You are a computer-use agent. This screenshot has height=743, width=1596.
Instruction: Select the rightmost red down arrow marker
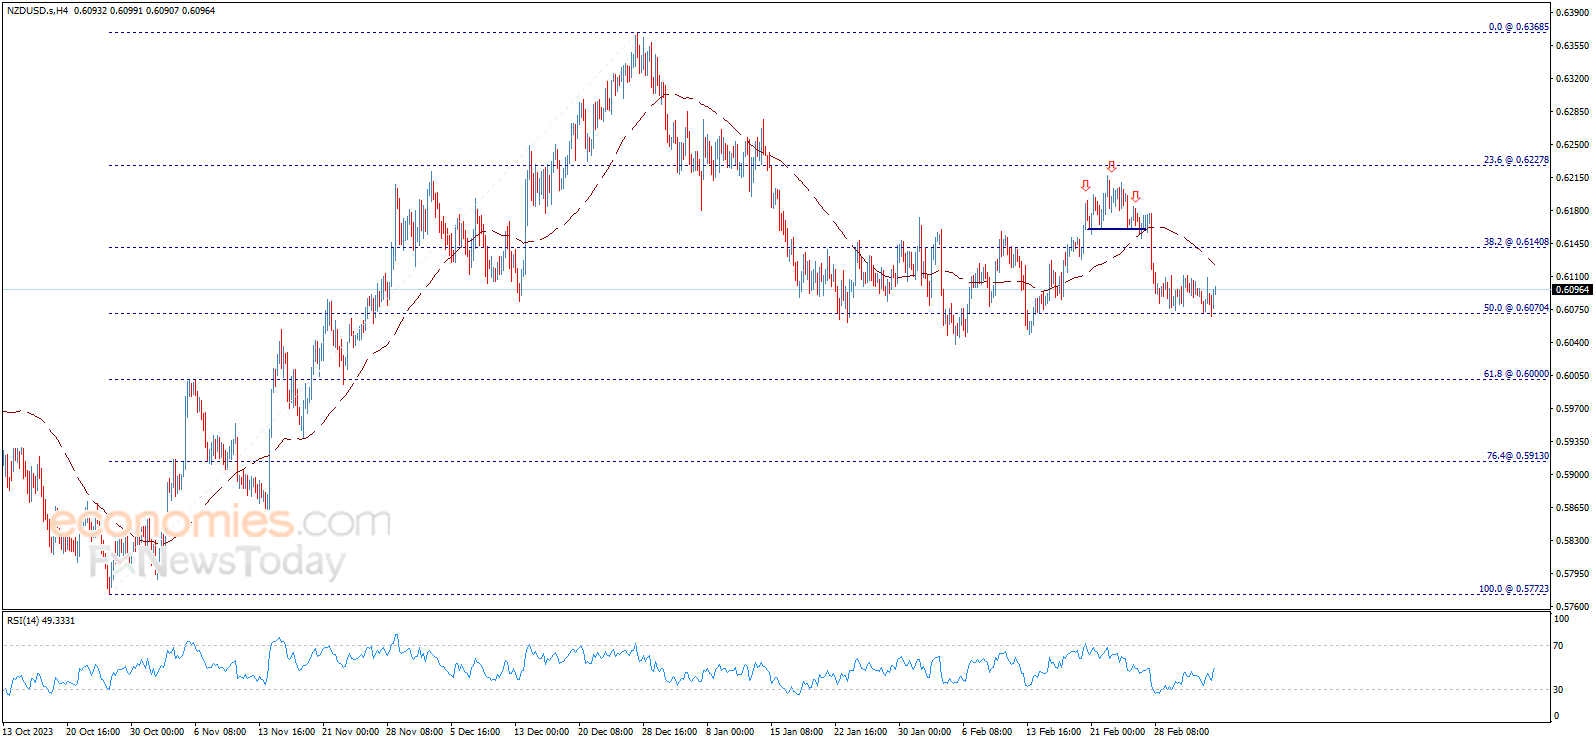click(x=1135, y=196)
